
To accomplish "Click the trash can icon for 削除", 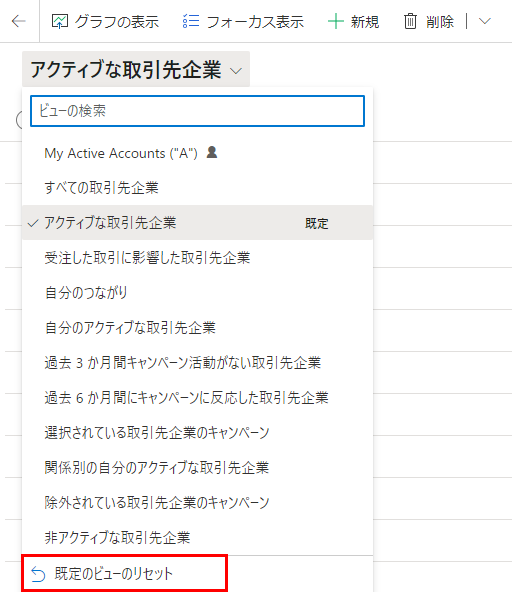I will 410,22.
